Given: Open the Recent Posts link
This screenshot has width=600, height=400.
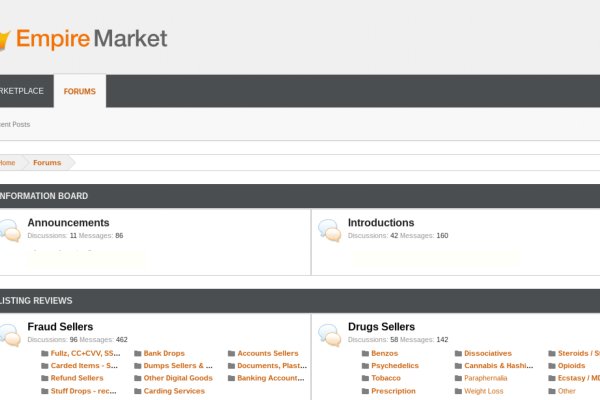Looking at the screenshot, I should pos(15,124).
